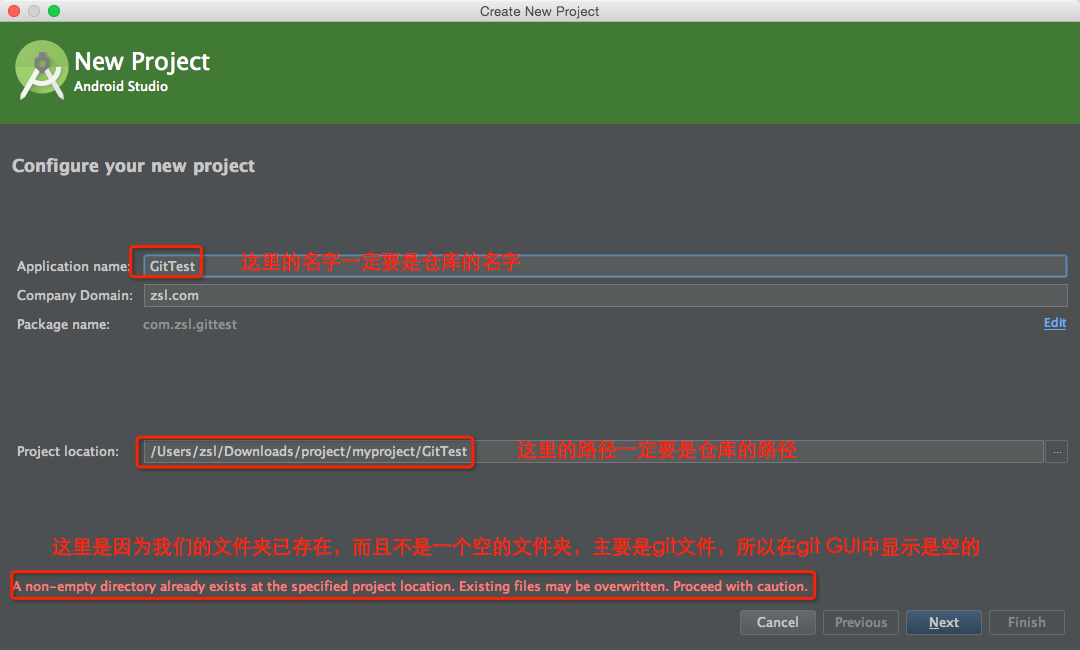Open the Edit link for package name
The width and height of the screenshot is (1080, 650).
[1055, 323]
